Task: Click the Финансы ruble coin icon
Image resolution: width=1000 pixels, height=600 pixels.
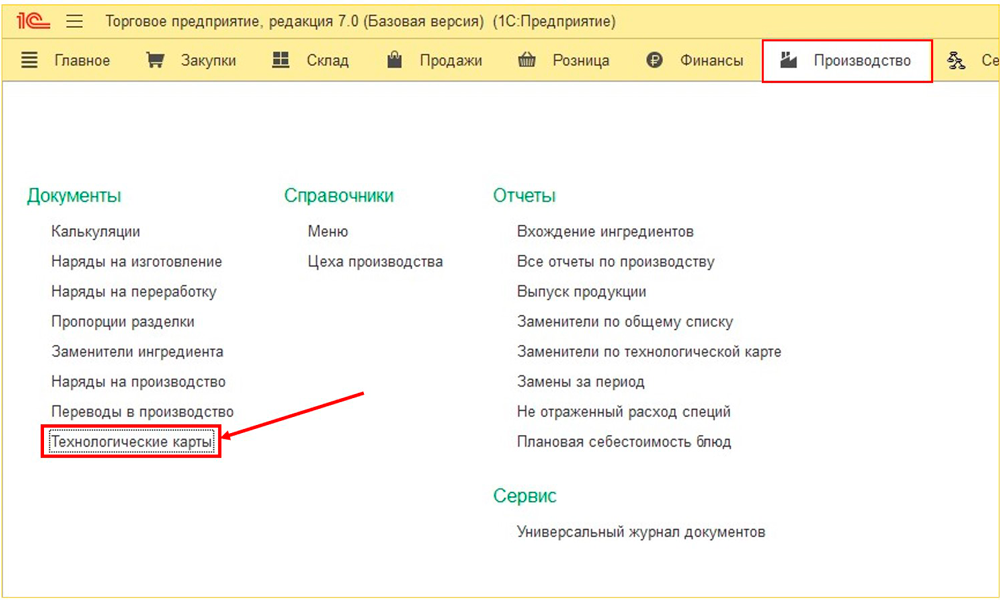Action: pyautogui.click(x=655, y=60)
